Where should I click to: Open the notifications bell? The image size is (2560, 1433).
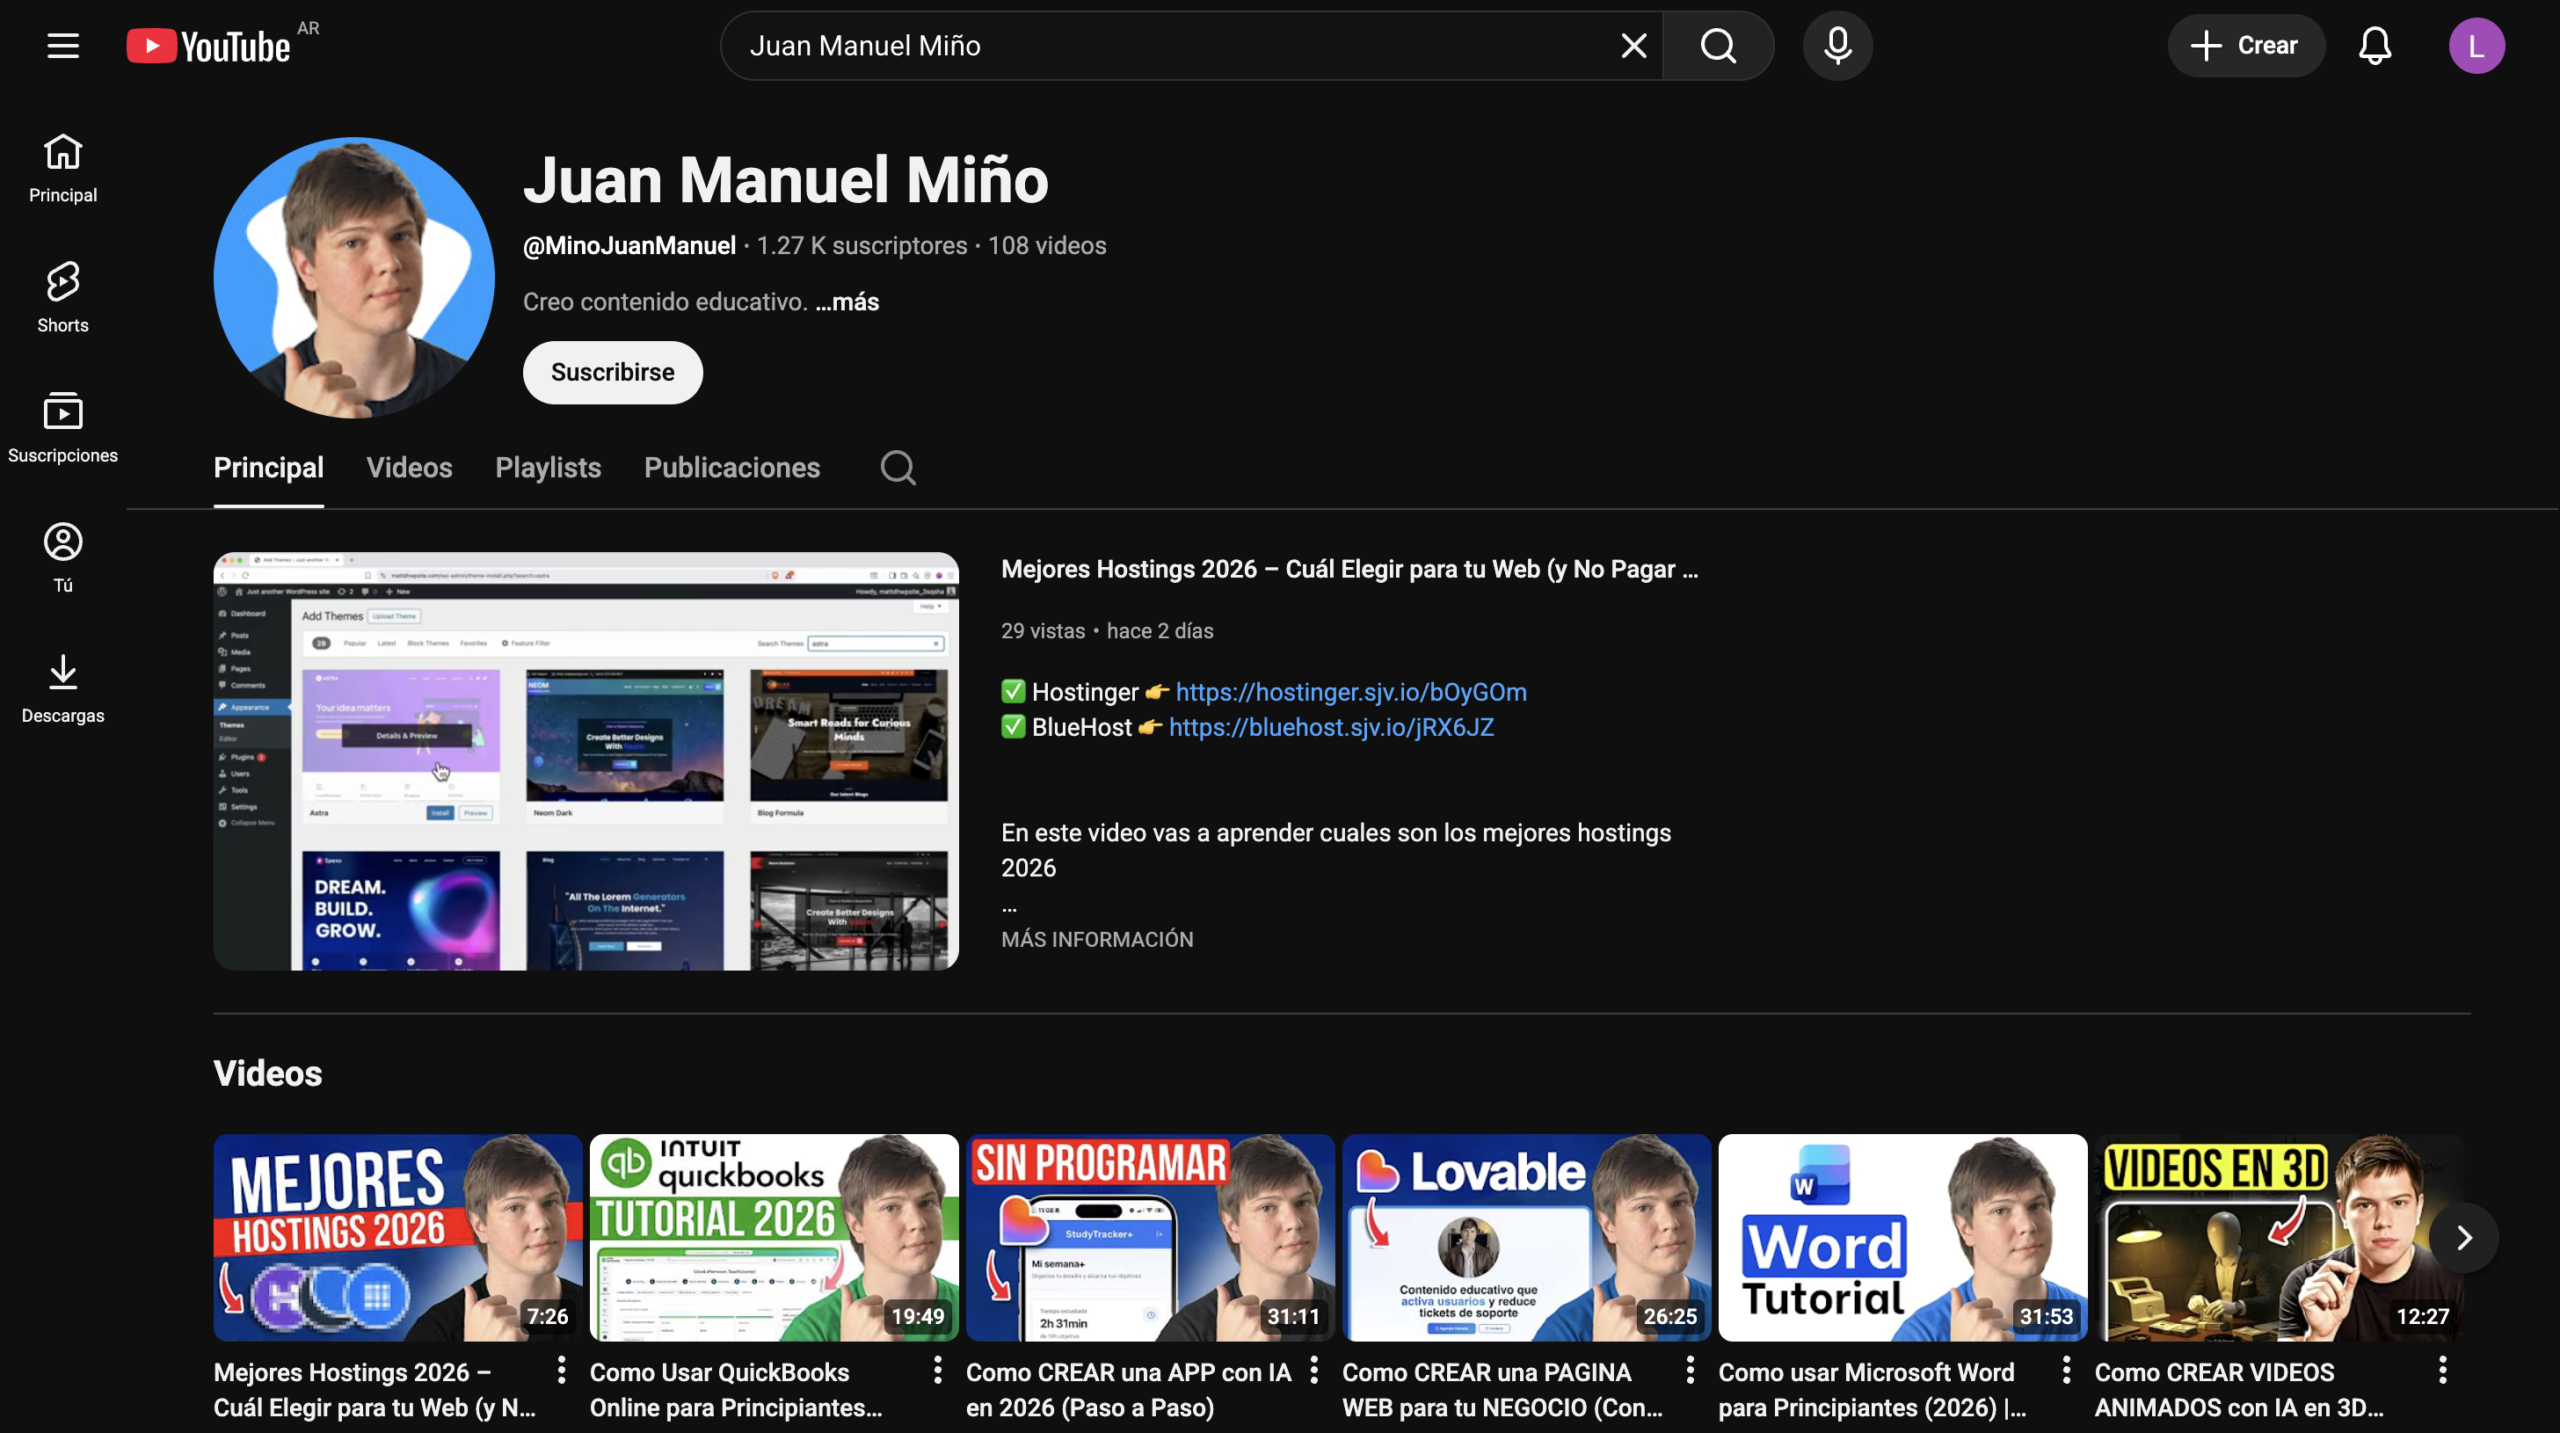tap(2374, 46)
